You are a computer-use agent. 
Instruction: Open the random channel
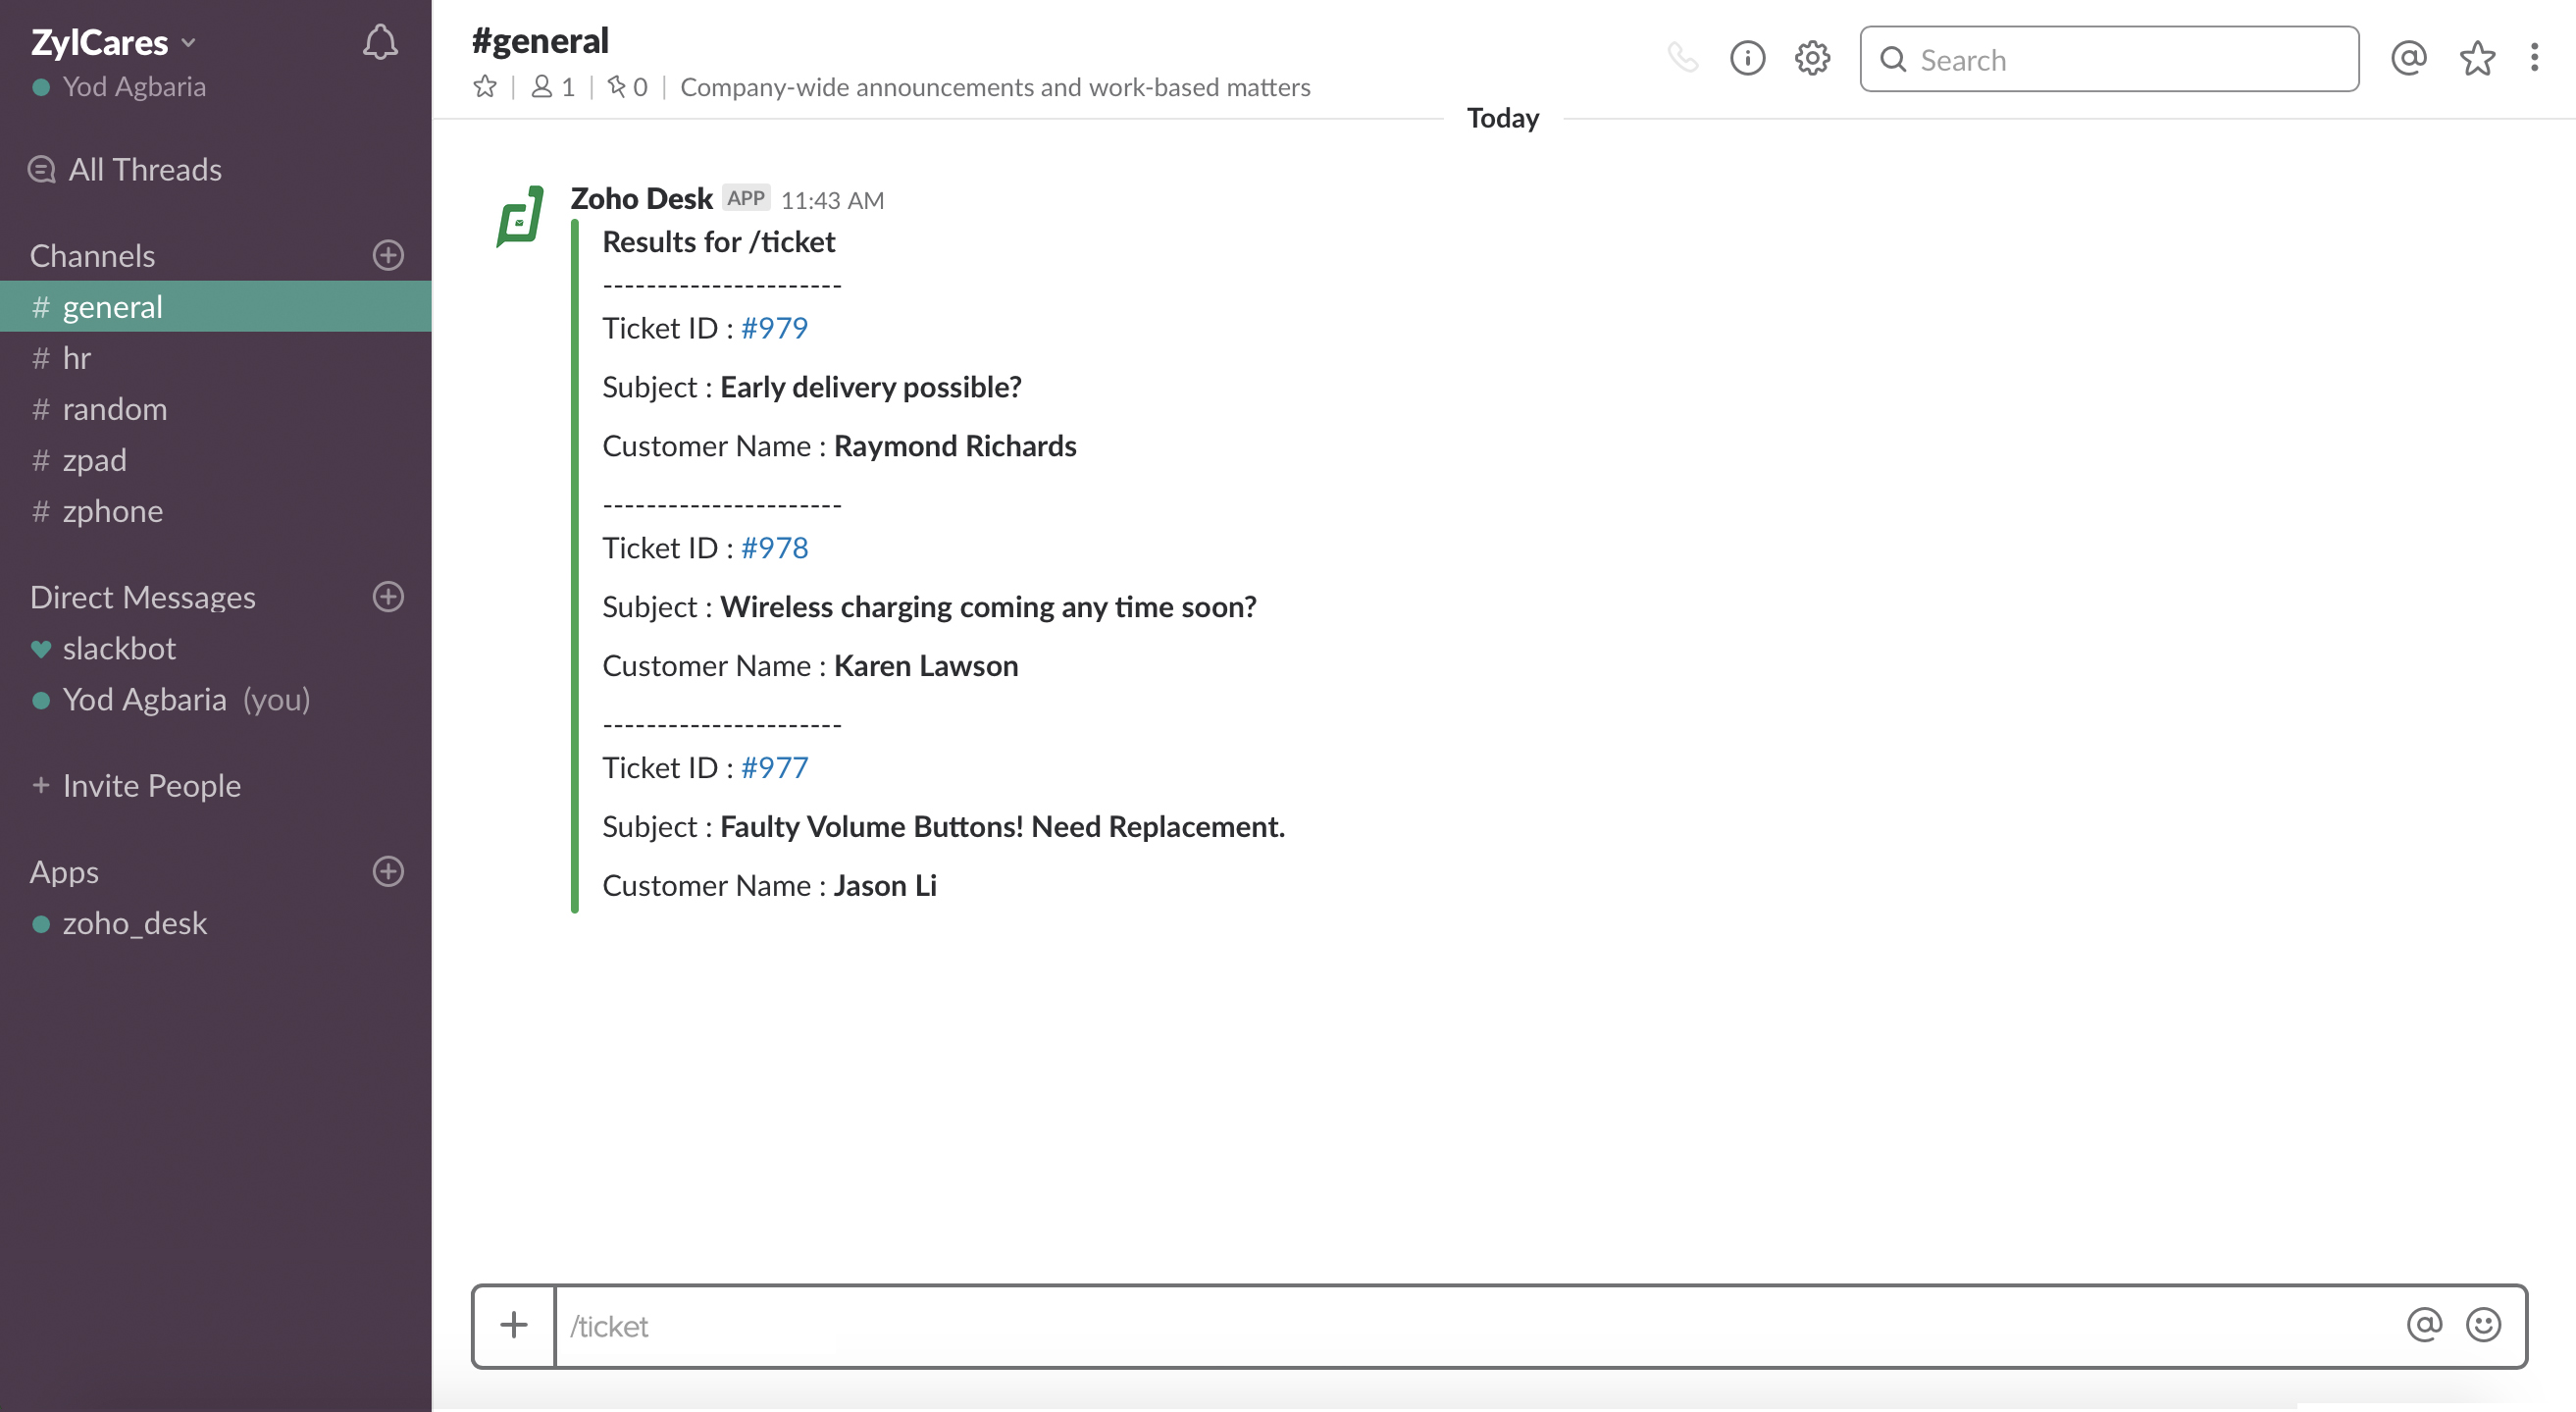tap(216, 408)
